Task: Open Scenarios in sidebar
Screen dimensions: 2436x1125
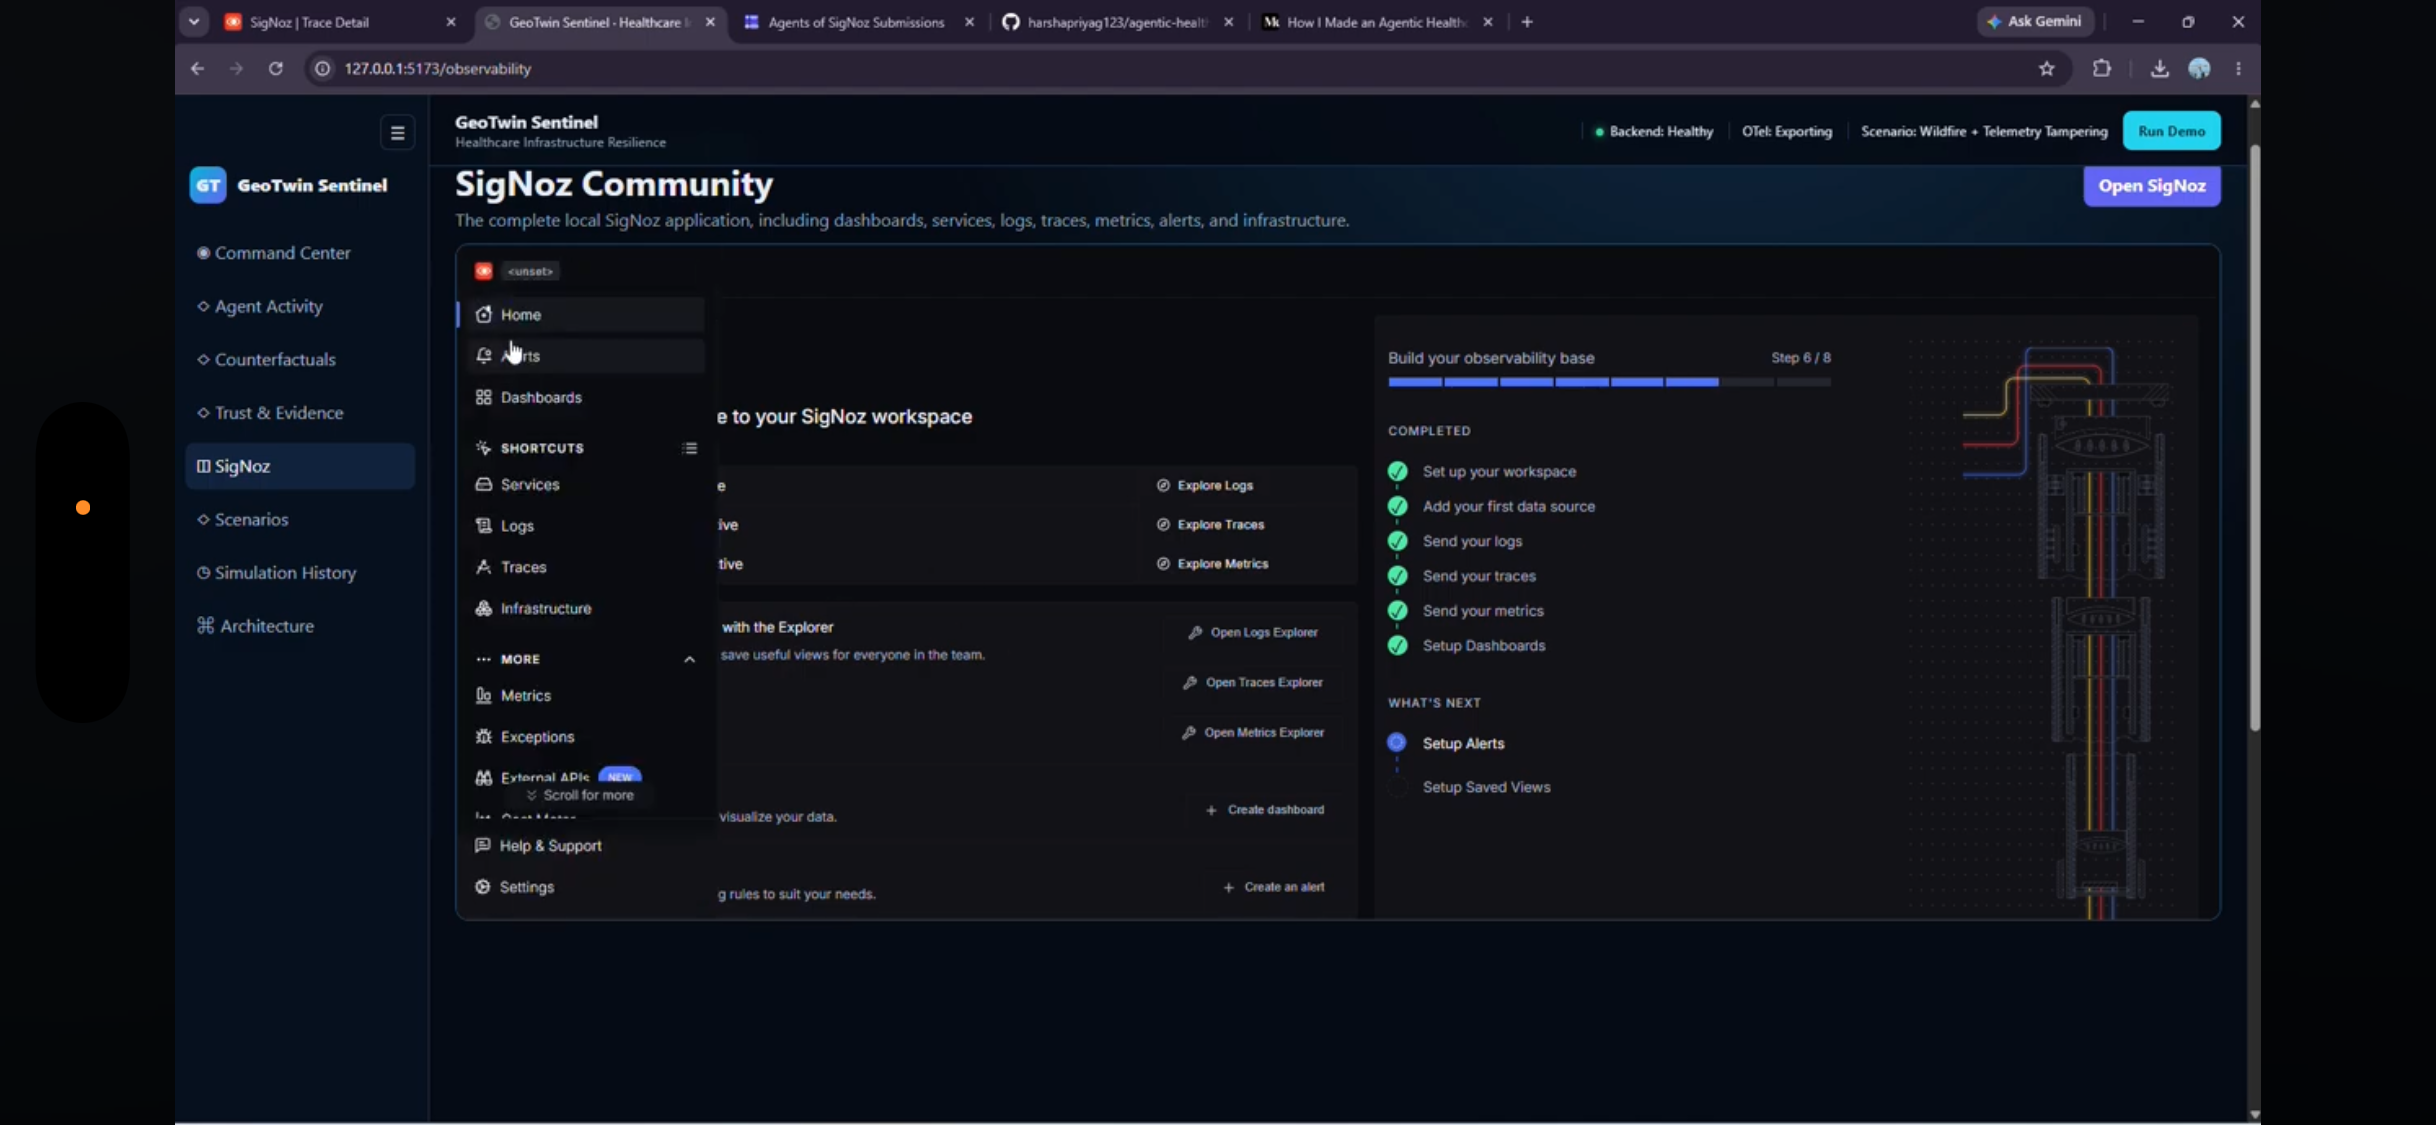Action: tap(300, 519)
